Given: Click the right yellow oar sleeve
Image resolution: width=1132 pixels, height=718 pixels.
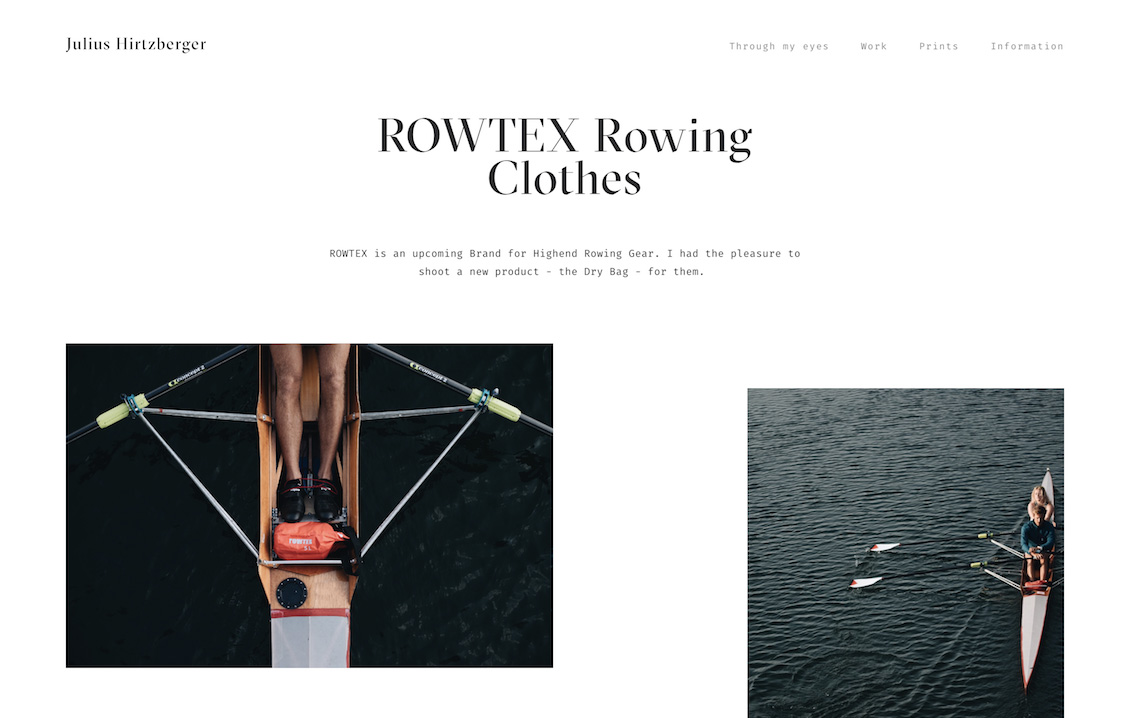Looking at the screenshot, I should point(495,404).
